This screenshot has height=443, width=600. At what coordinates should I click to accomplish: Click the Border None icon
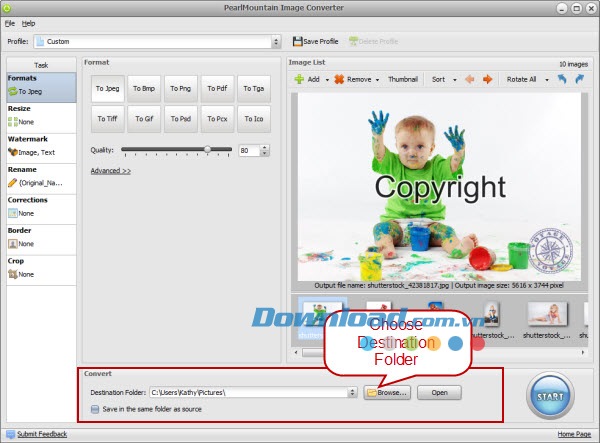click(x=13, y=244)
